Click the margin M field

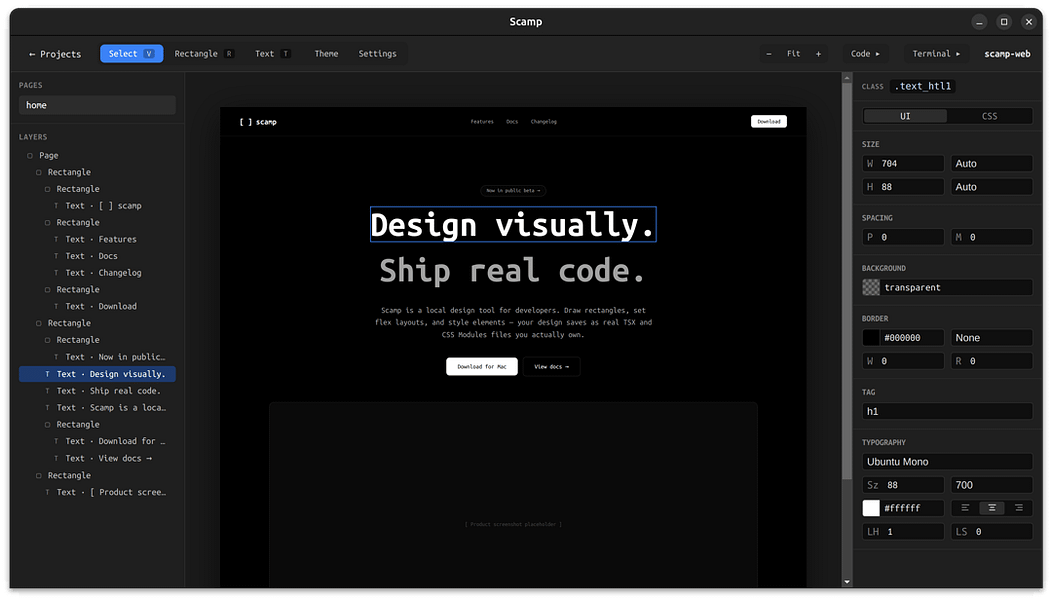(x=992, y=237)
